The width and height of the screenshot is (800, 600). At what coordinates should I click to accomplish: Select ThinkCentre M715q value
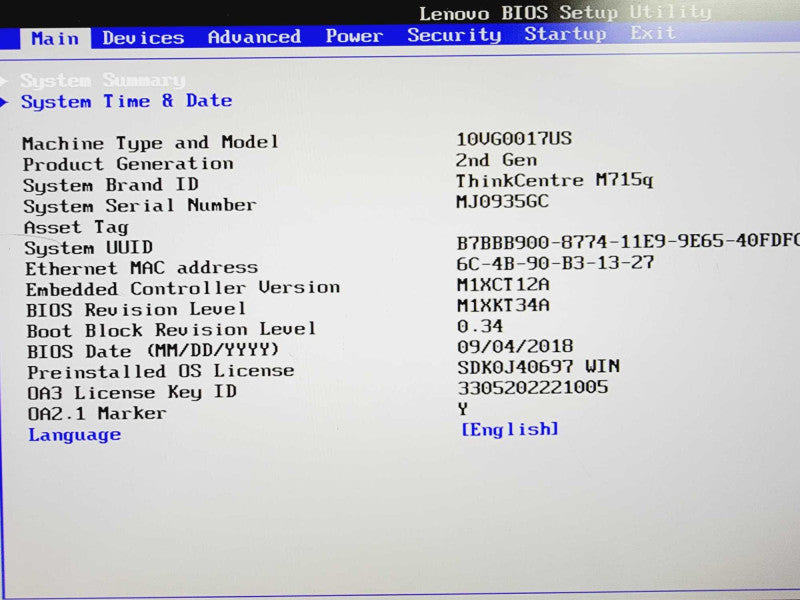[554, 181]
